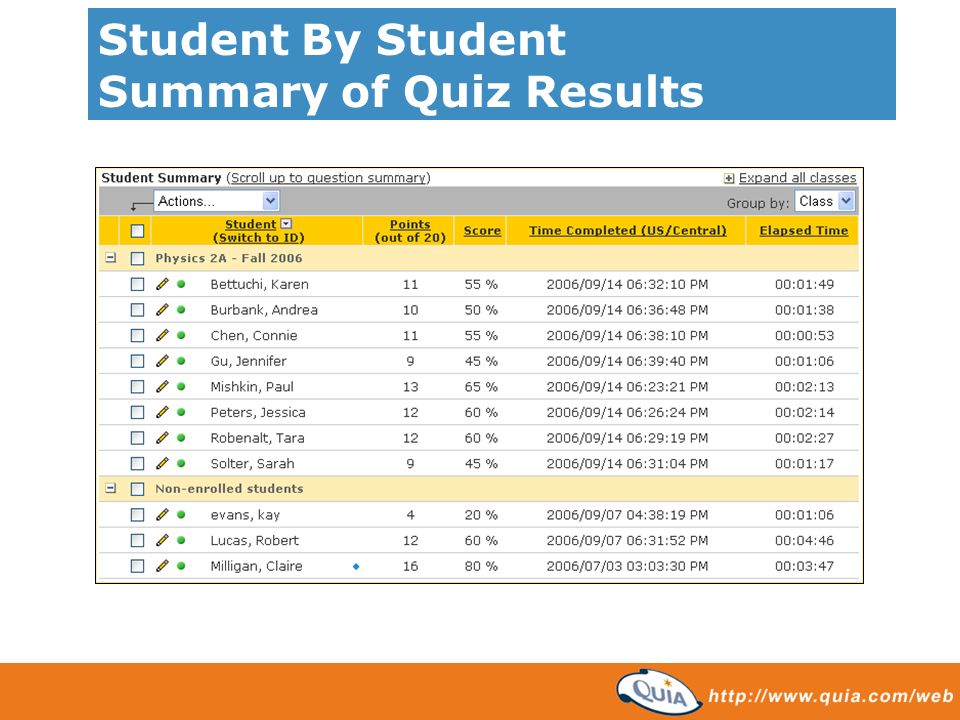Click the pencil edit icon for Gu, Jennifer
960x720 pixels.
coord(162,361)
